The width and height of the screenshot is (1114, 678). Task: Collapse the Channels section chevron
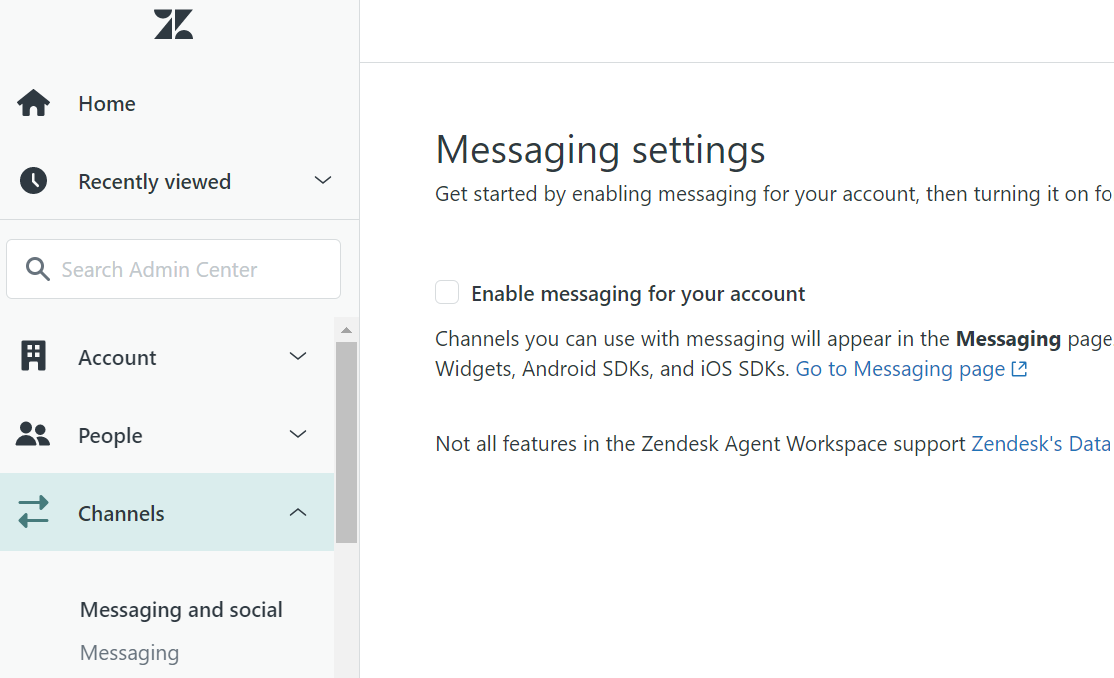tap(298, 513)
